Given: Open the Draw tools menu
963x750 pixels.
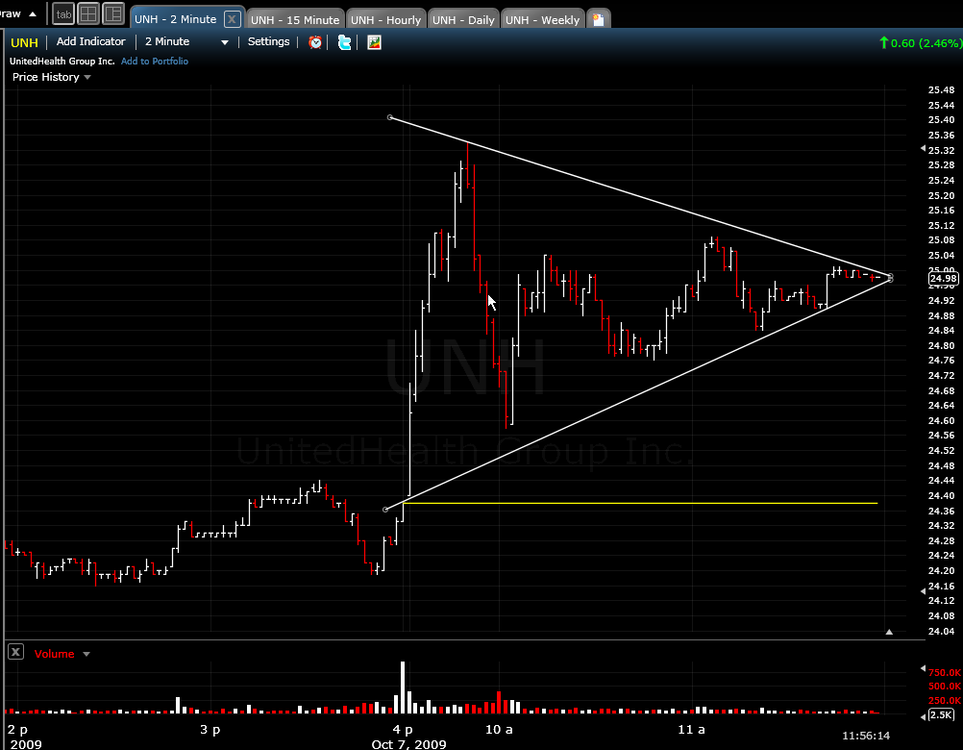Looking at the screenshot, I should (x=17, y=14).
